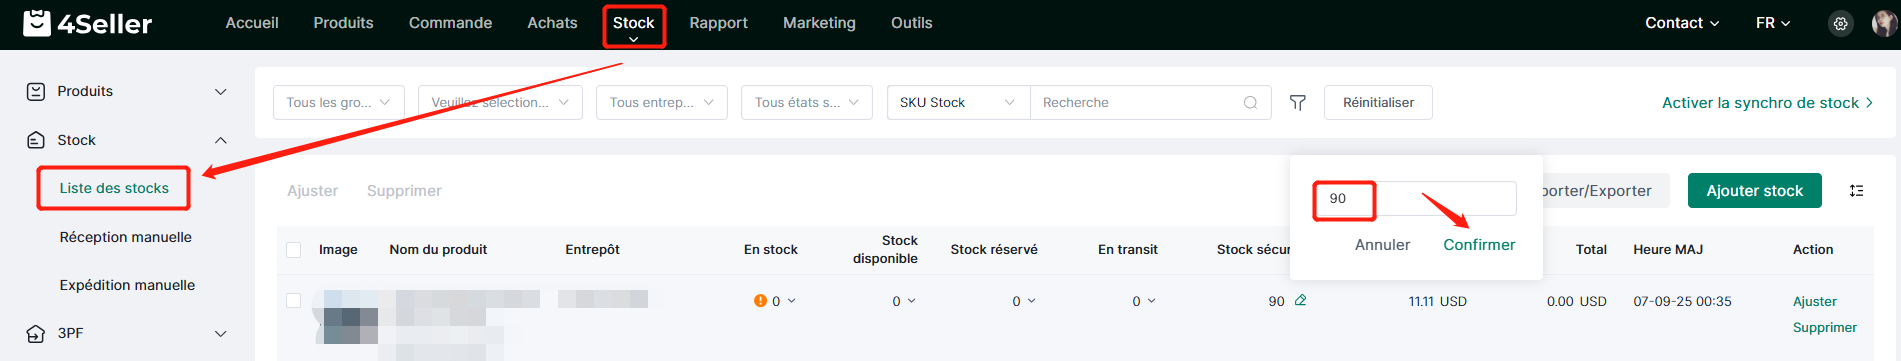Click the user avatar in top bar
Screen dimensions: 1901x361
click(x=1884, y=23)
